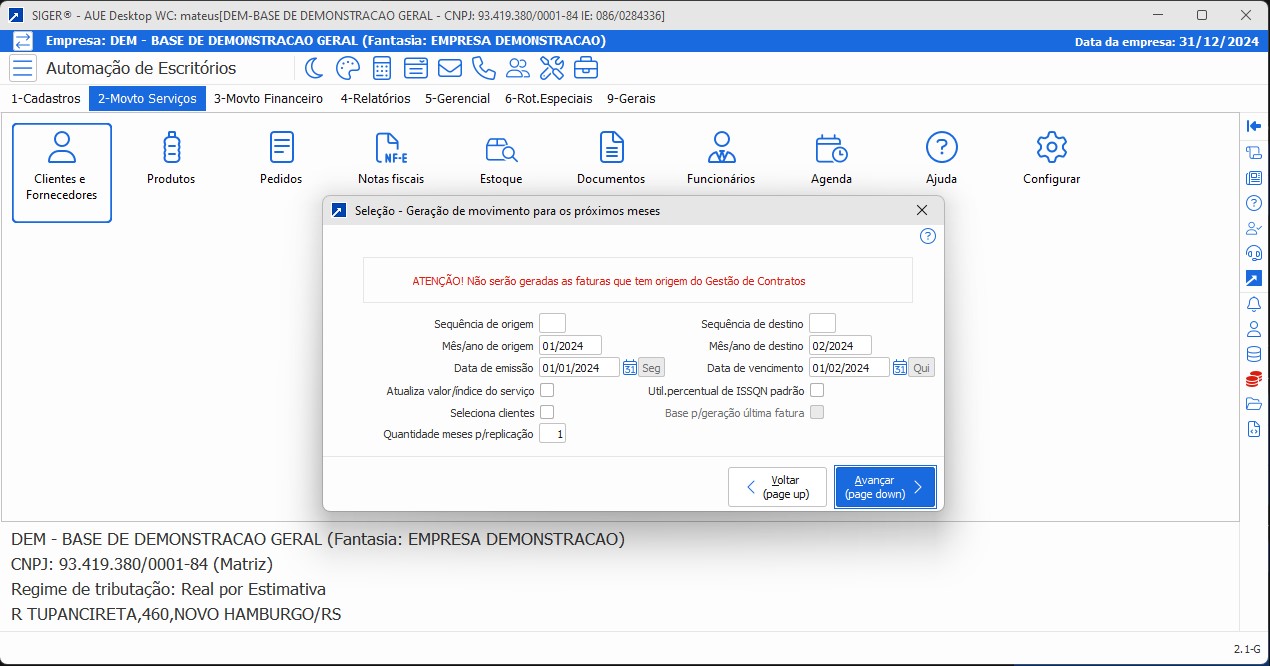Check the Seleciona clientes checkbox
The height and width of the screenshot is (666, 1270).
[547, 412]
